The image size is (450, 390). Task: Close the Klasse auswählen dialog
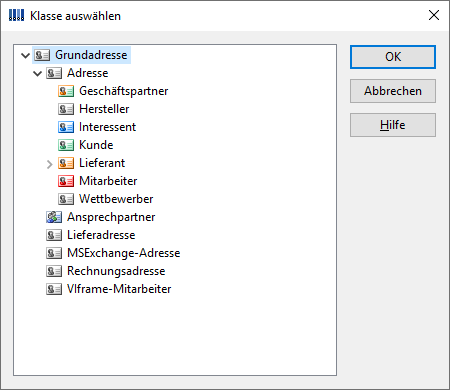434,15
